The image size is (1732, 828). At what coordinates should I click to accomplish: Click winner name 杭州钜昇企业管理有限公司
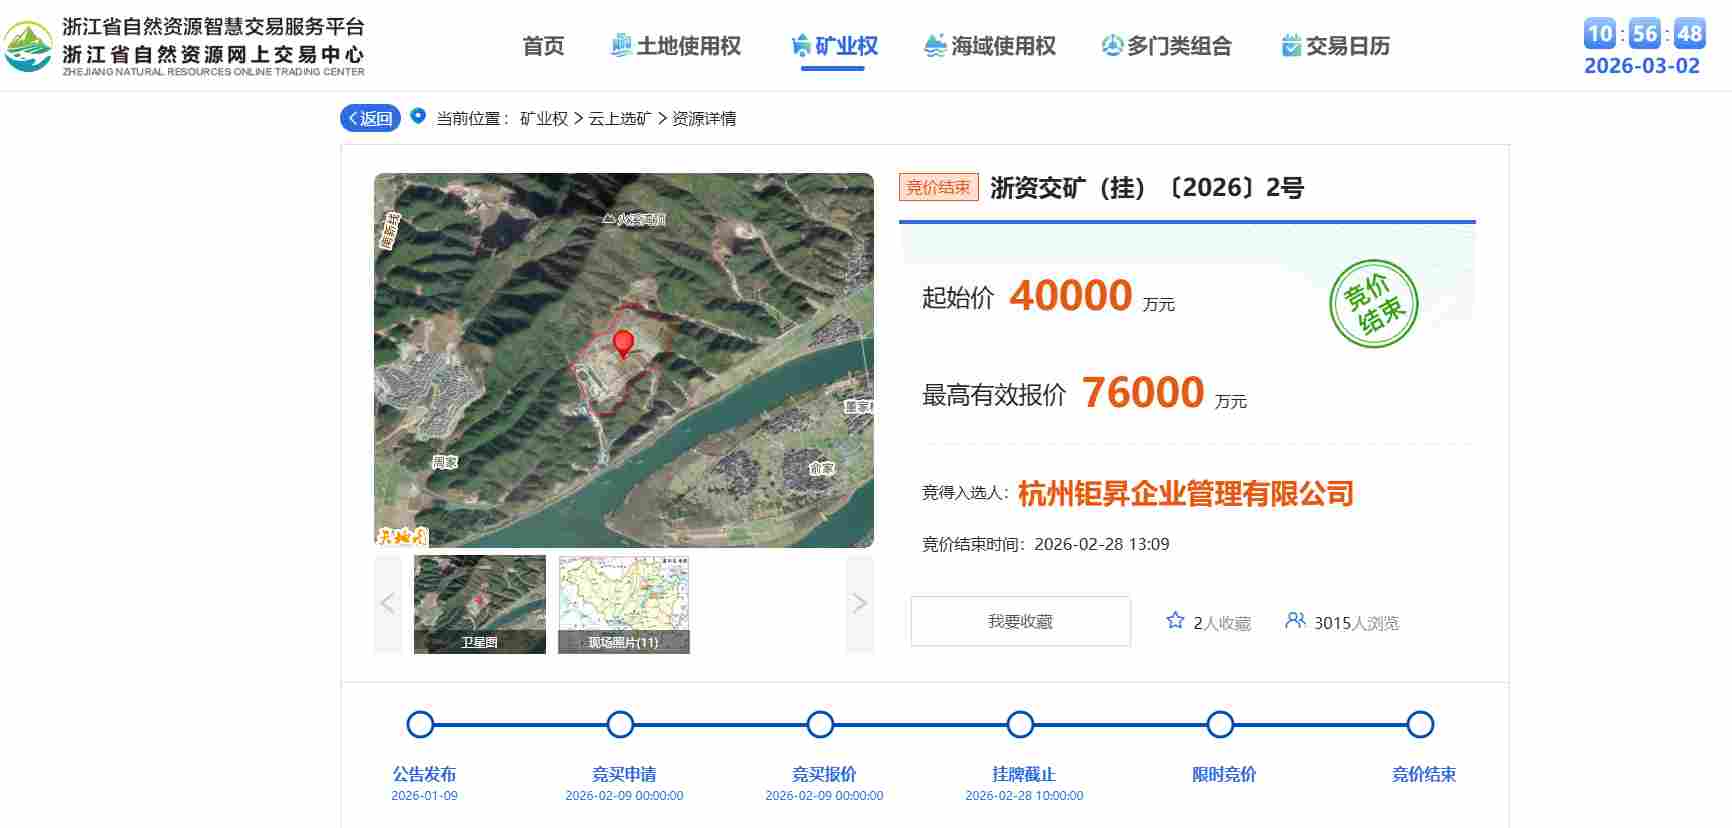(1186, 493)
